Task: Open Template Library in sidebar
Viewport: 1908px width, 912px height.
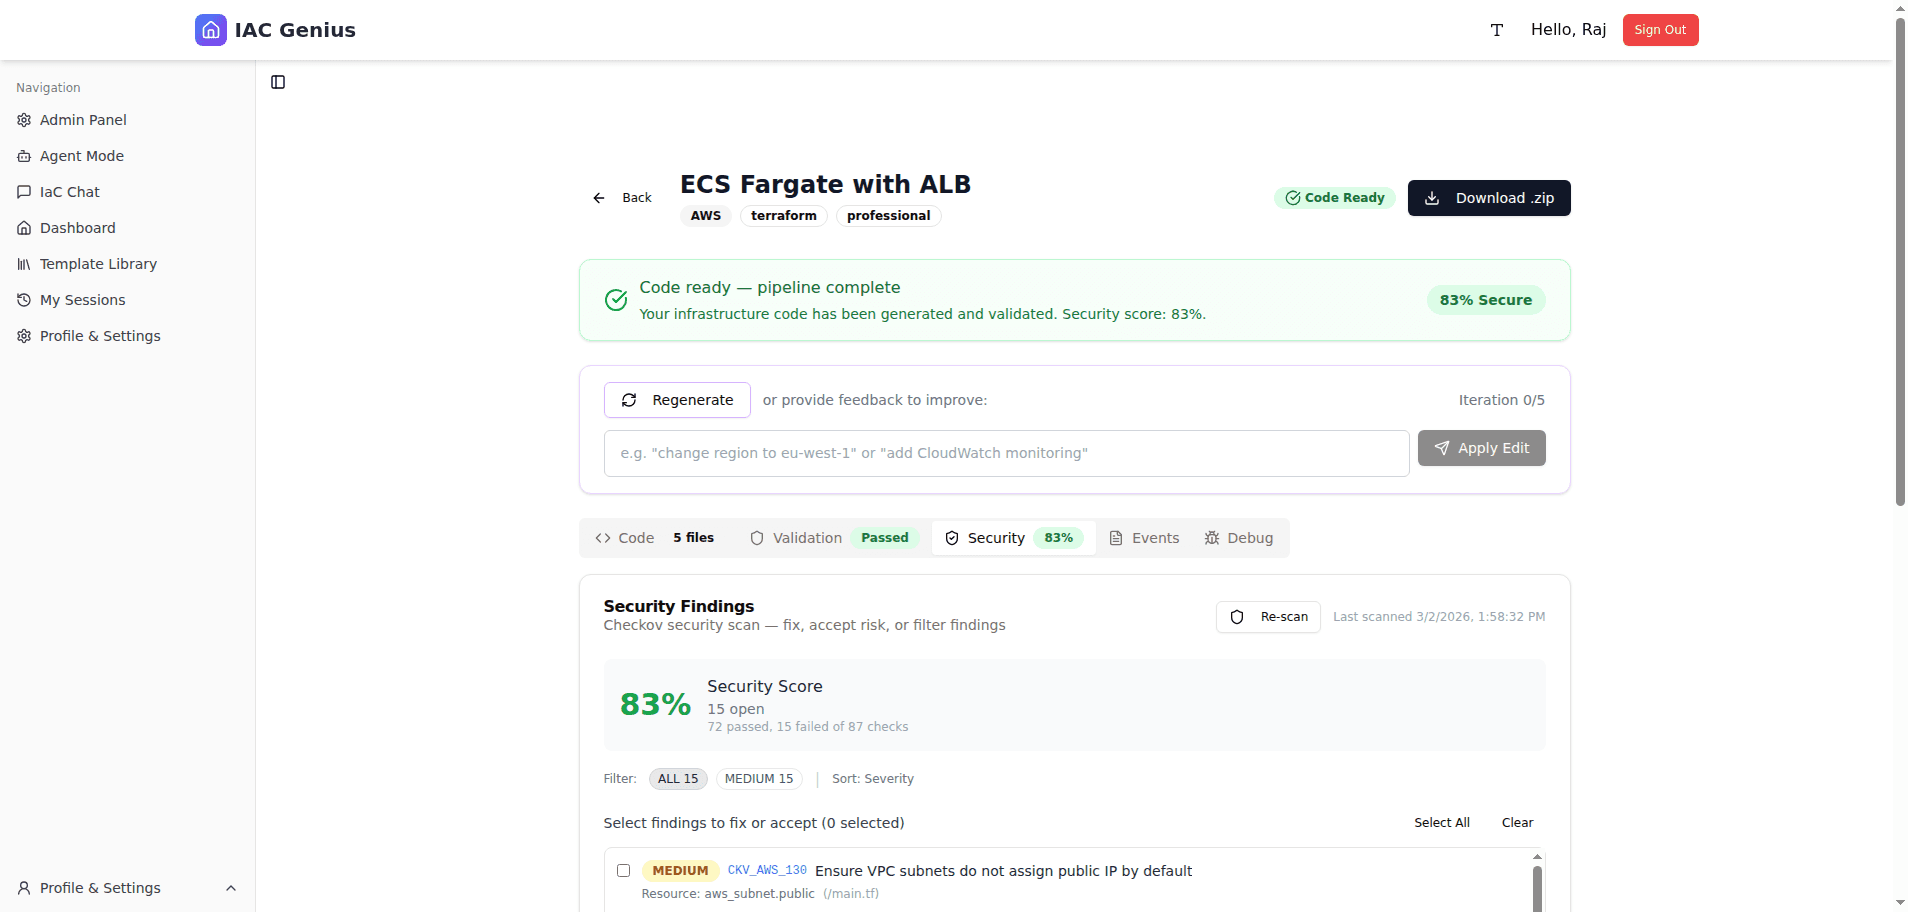Action: 97,264
